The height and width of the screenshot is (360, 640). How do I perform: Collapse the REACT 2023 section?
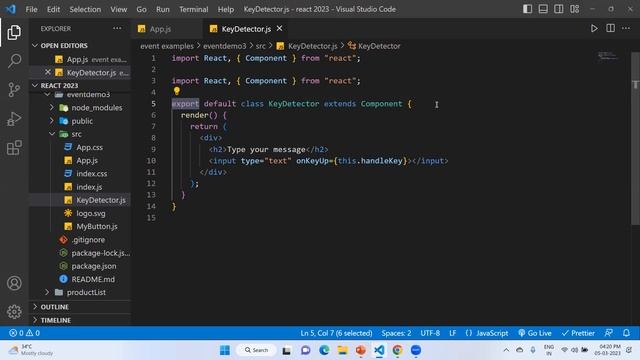pyautogui.click(x=81, y=85)
